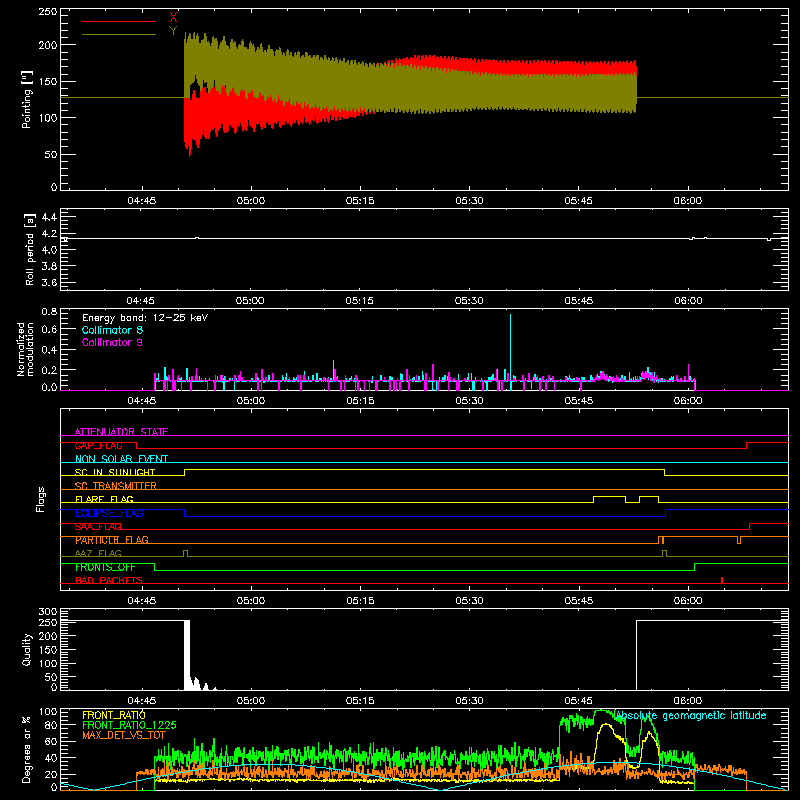Click the red BAD_PACKETS tick mark
The width and height of the screenshot is (800, 800).
pyautogui.click(x=721, y=580)
